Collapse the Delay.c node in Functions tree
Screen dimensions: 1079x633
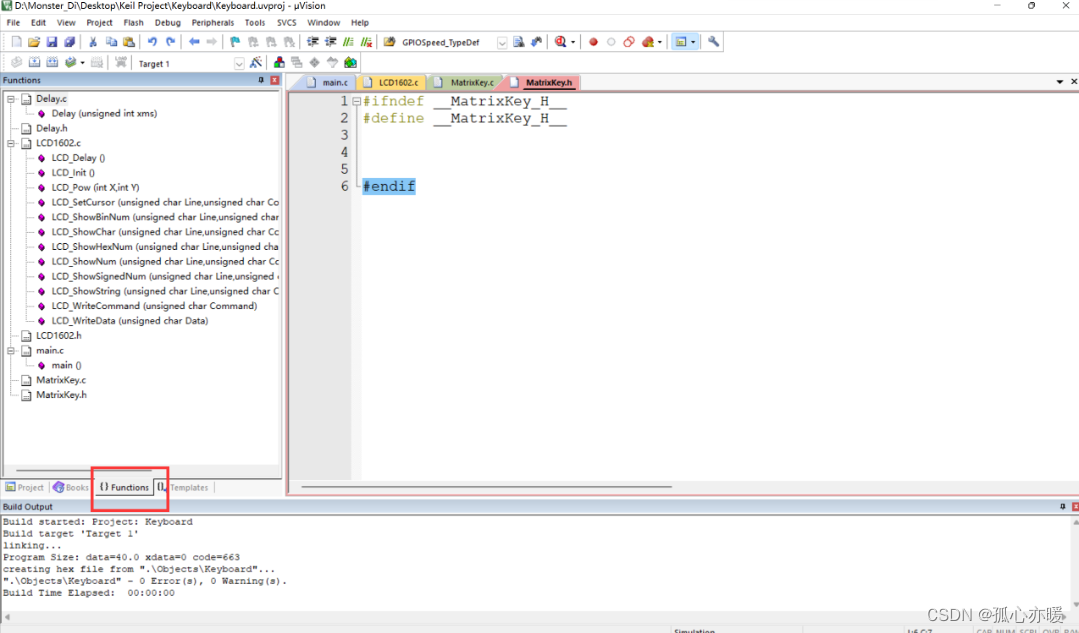pos(11,99)
